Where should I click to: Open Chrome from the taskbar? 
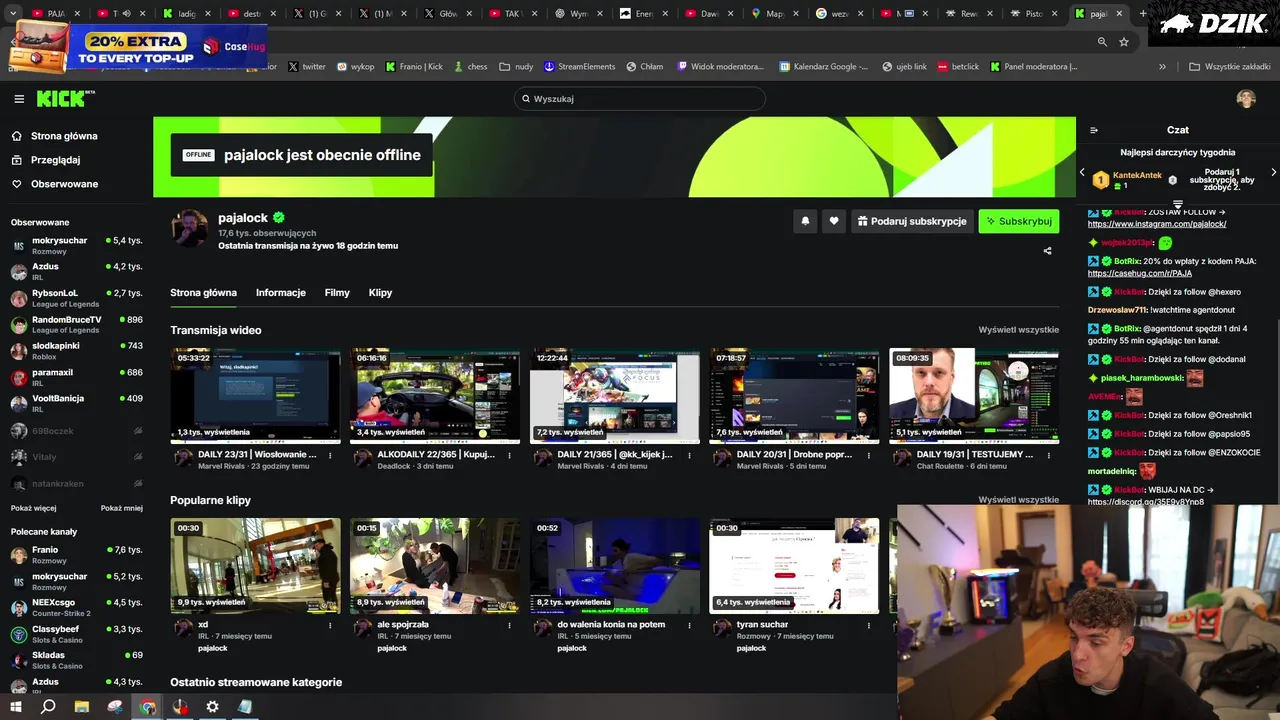[148, 707]
